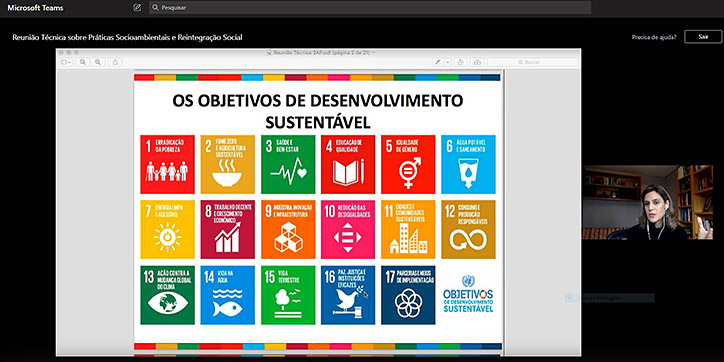724x362 pixels.
Task: Click the zoom out magnifier icon
Action: (x=83, y=62)
